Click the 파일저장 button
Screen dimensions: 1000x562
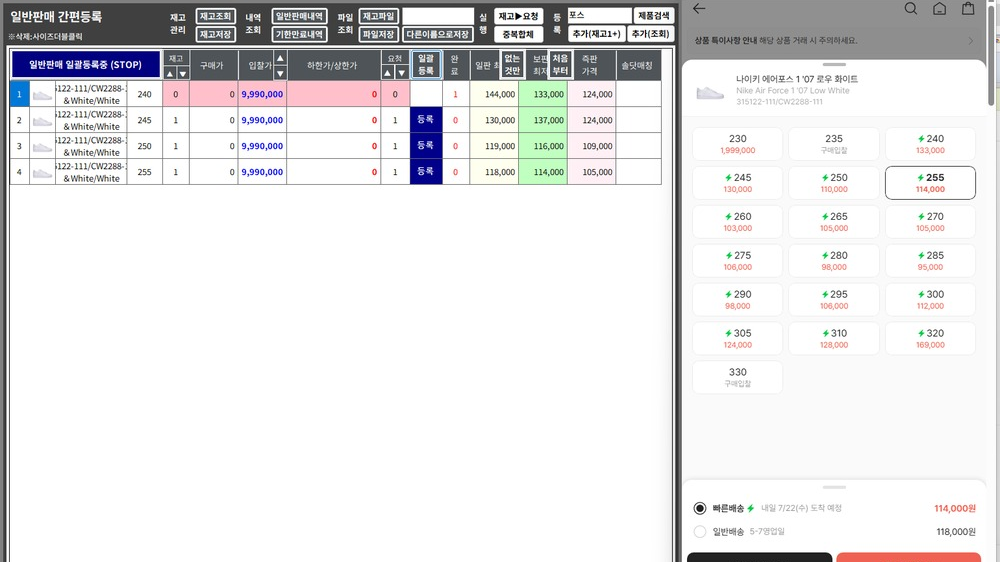click(x=379, y=34)
